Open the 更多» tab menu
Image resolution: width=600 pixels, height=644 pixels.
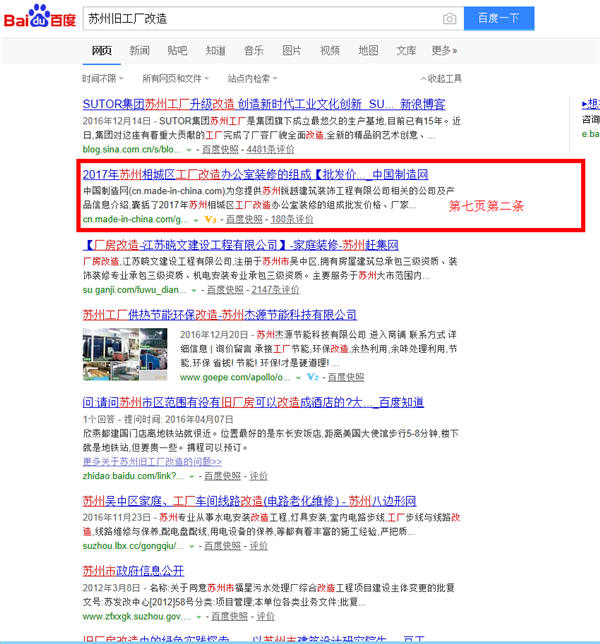444,51
